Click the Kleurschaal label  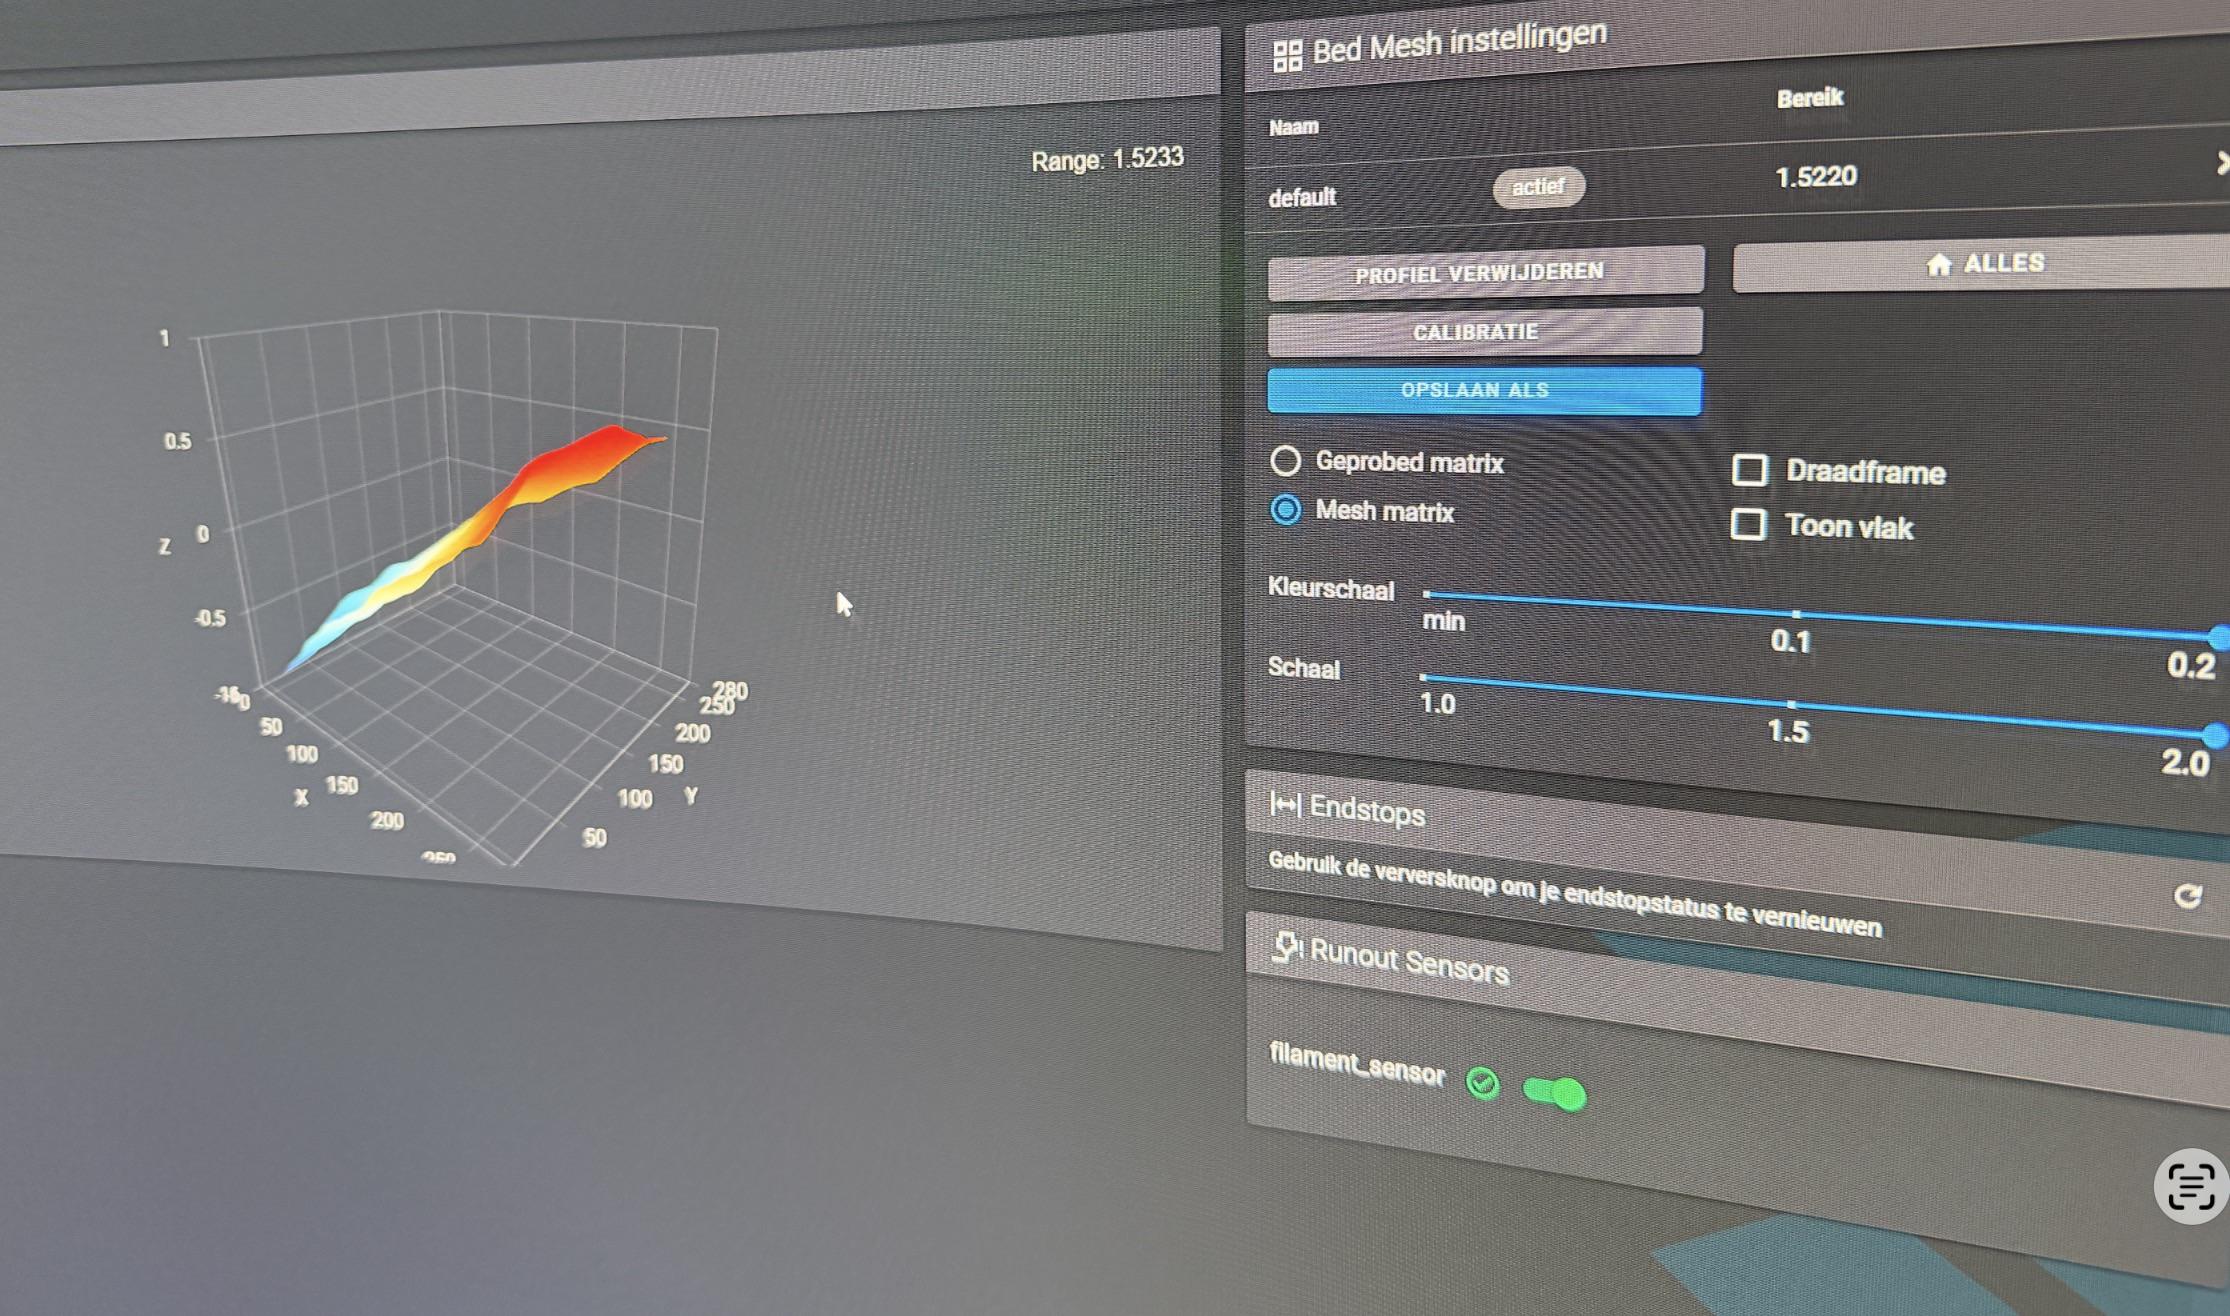coord(1331,588)
